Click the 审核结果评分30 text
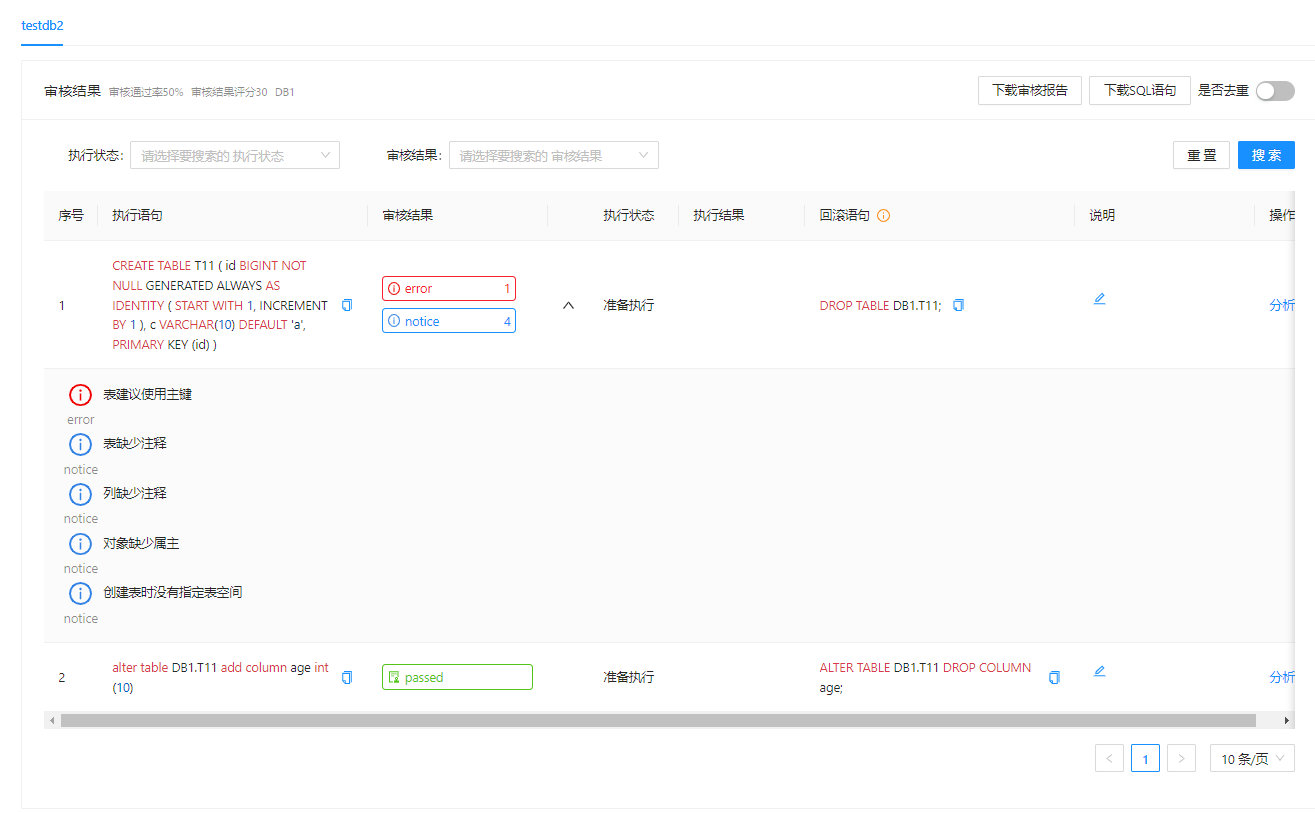The height and width of the screenshot is (813, 1315). point(229,92)
